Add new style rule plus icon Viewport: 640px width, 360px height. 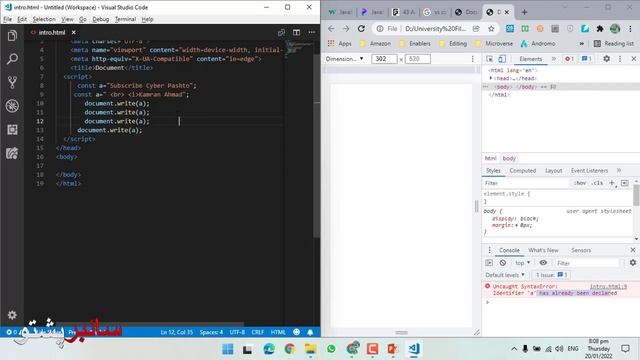pyautogui.click(x=612, y=183)
